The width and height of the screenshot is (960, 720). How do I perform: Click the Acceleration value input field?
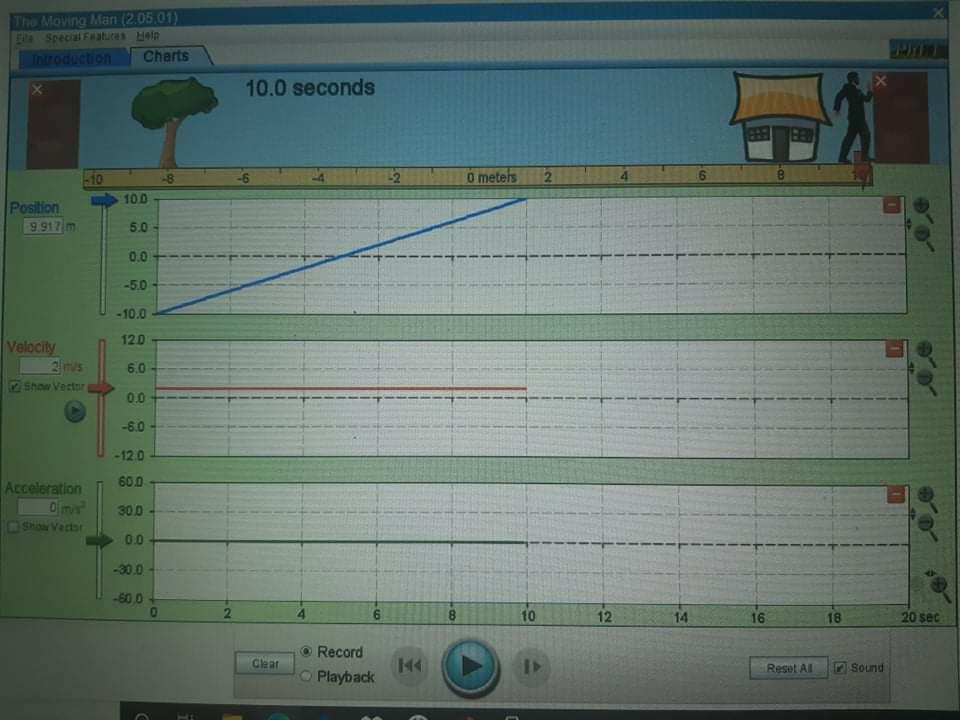(38, 507)
